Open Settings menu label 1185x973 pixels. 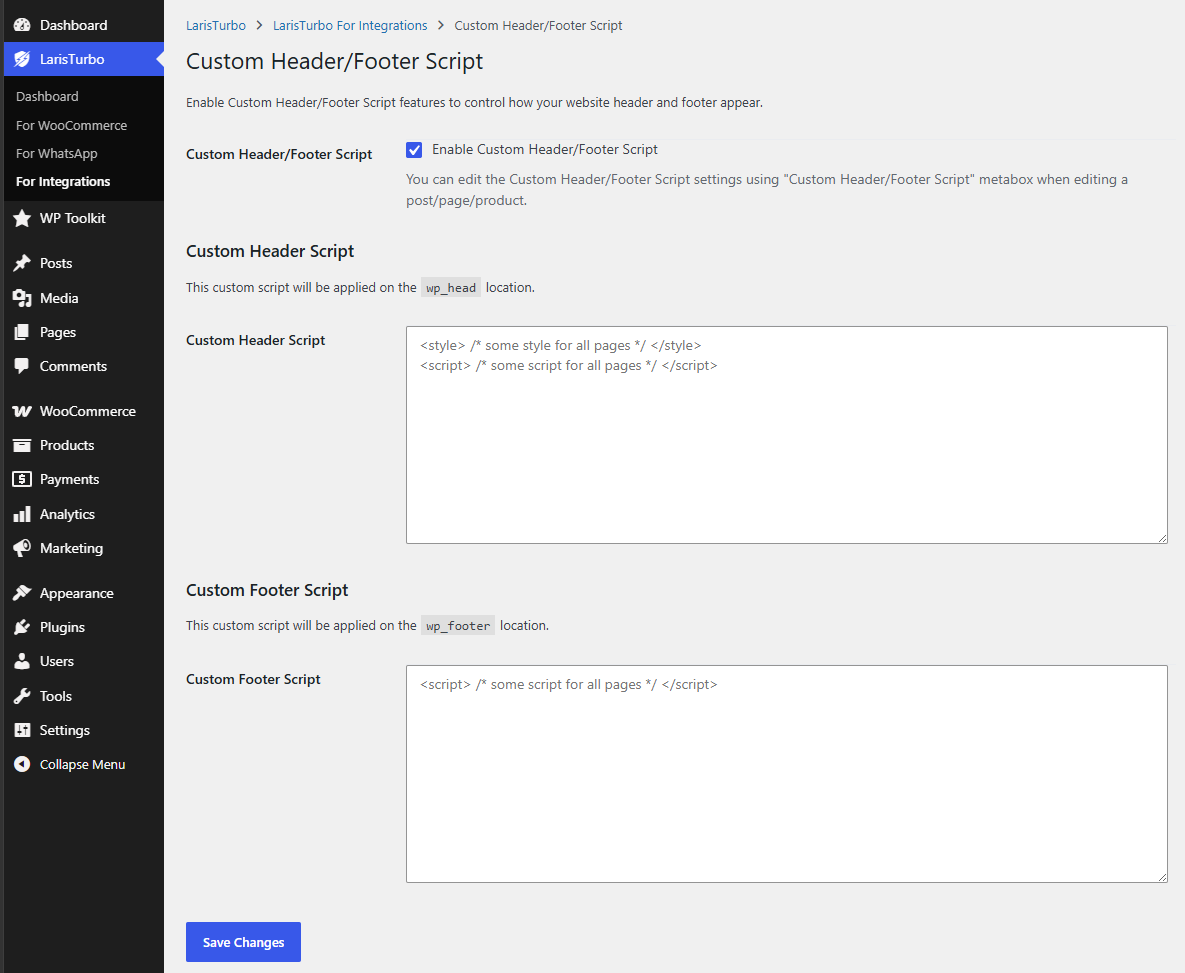pos(64,730)
